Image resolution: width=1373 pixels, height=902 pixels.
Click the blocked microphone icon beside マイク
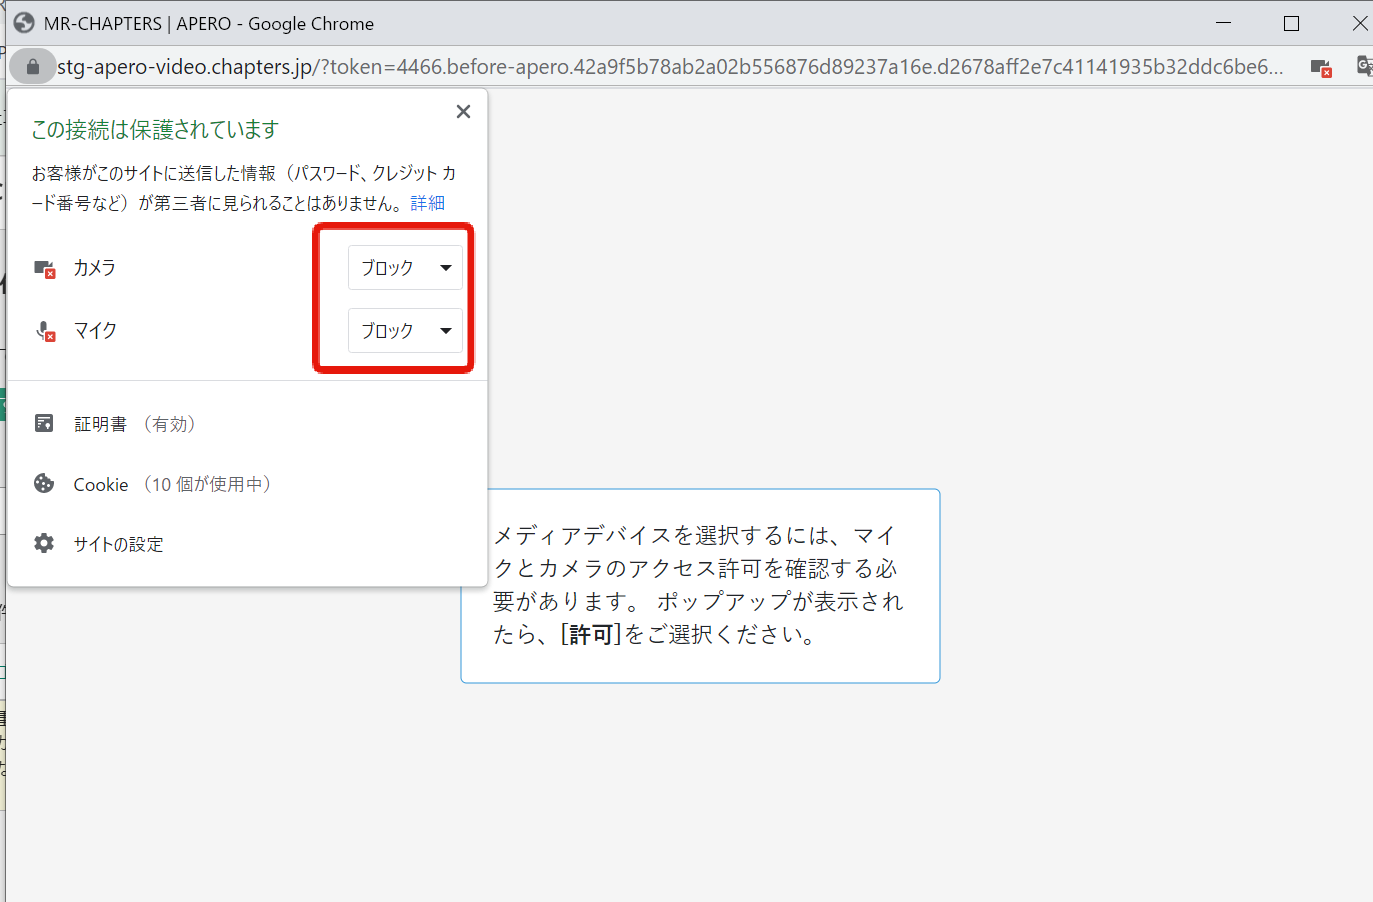click(x=45, y=331)
